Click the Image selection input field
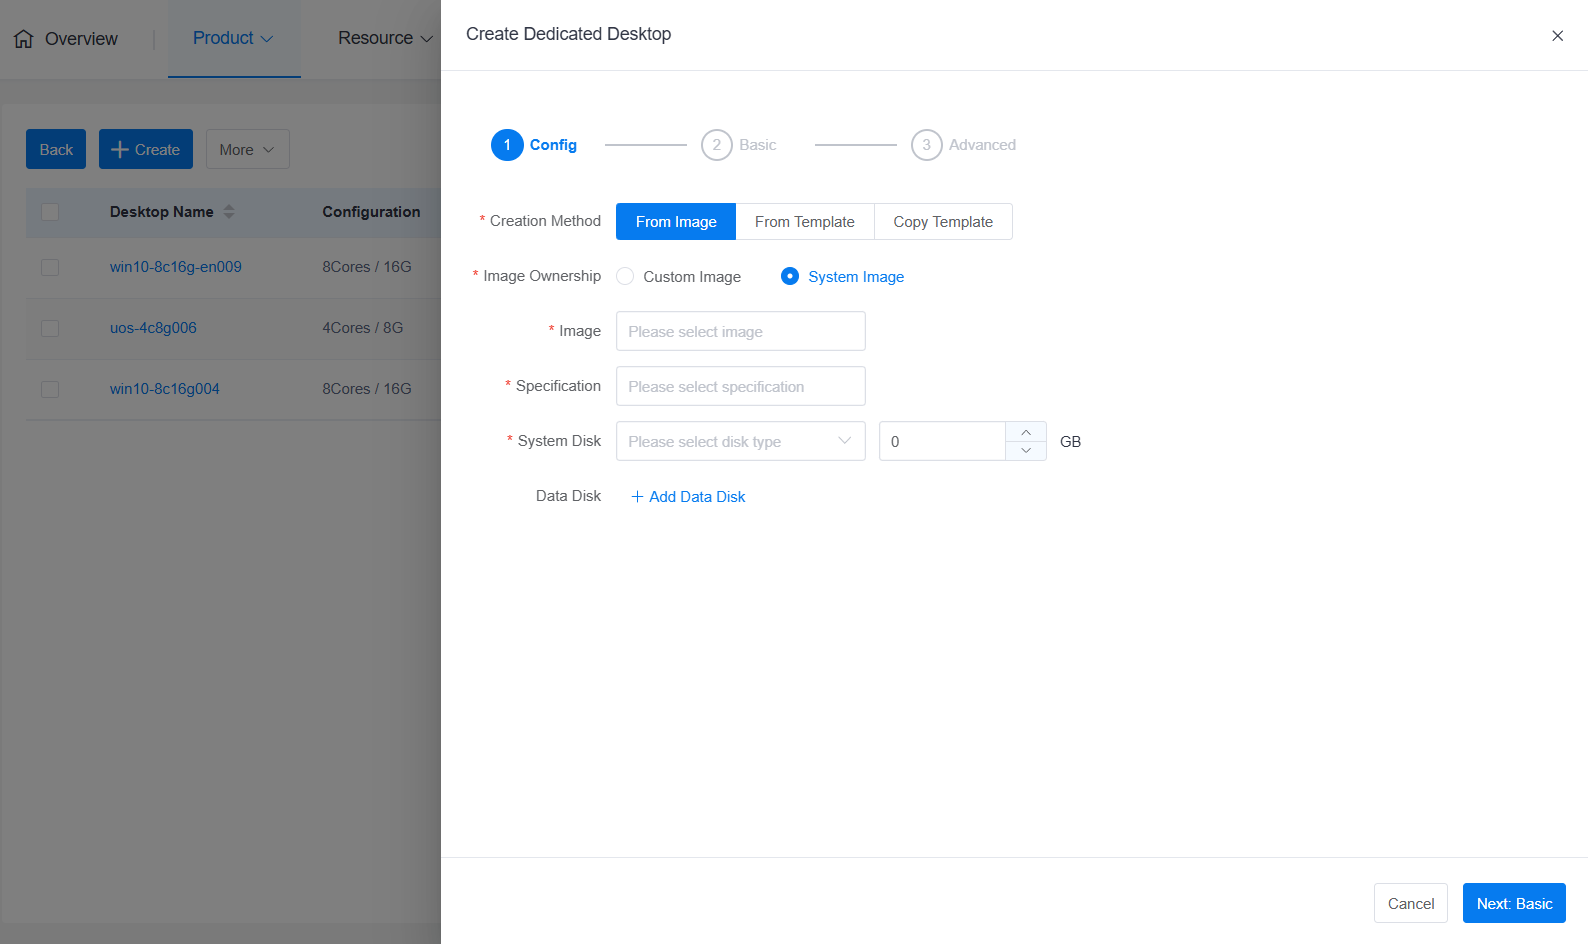This screenshot has width=1588, height=944. (740, 331)
